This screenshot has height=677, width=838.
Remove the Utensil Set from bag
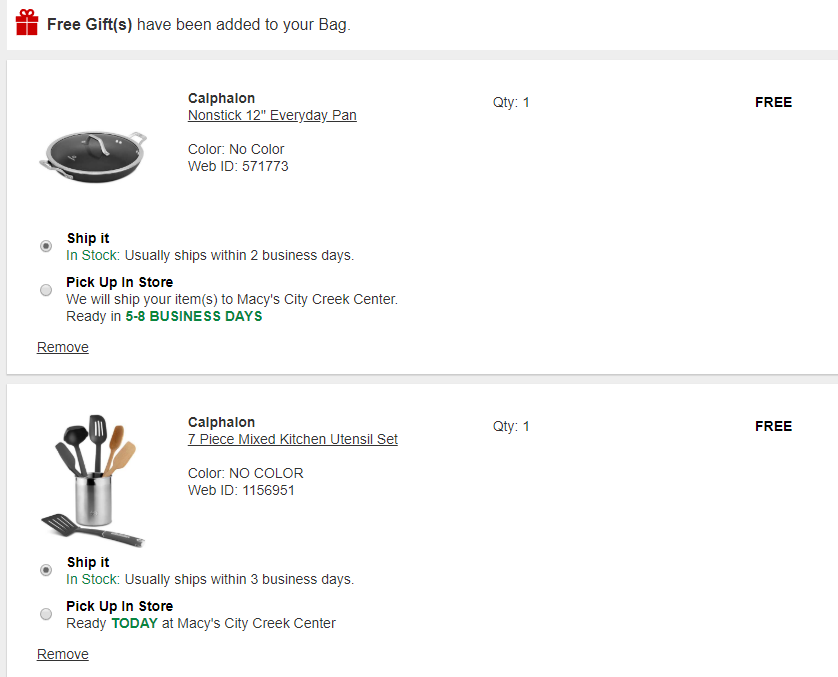63,654
